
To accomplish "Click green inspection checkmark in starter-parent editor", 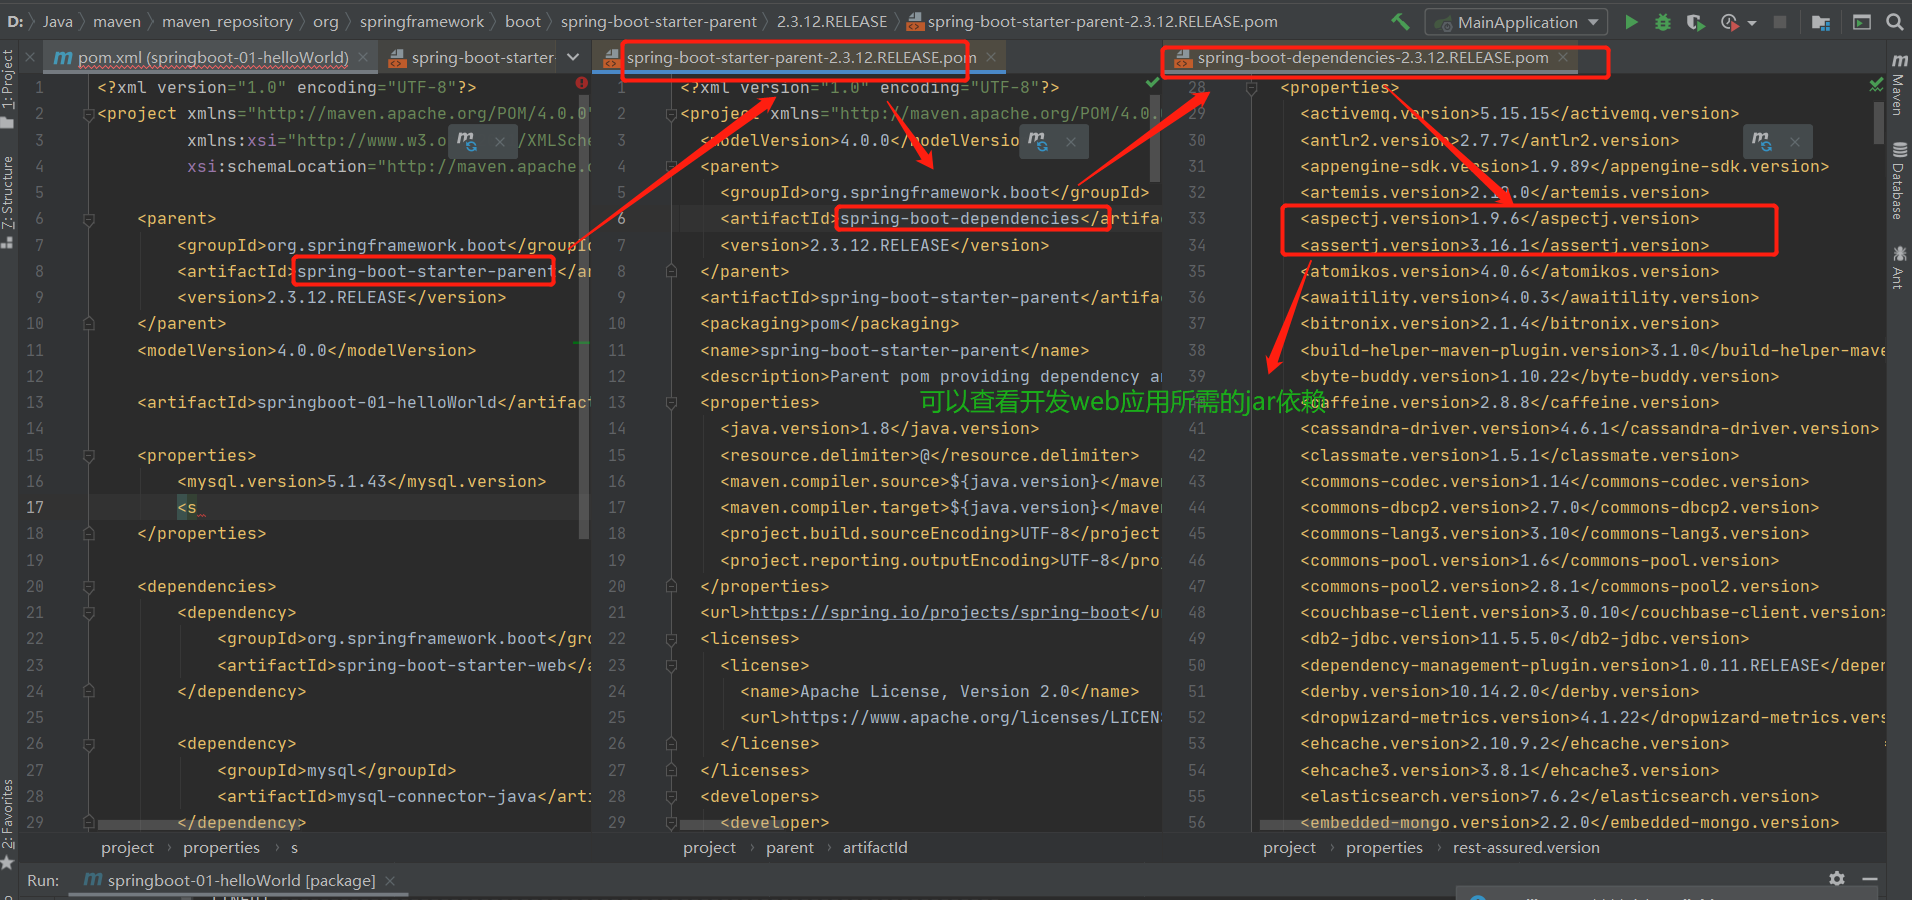I will click(1152, 84).
